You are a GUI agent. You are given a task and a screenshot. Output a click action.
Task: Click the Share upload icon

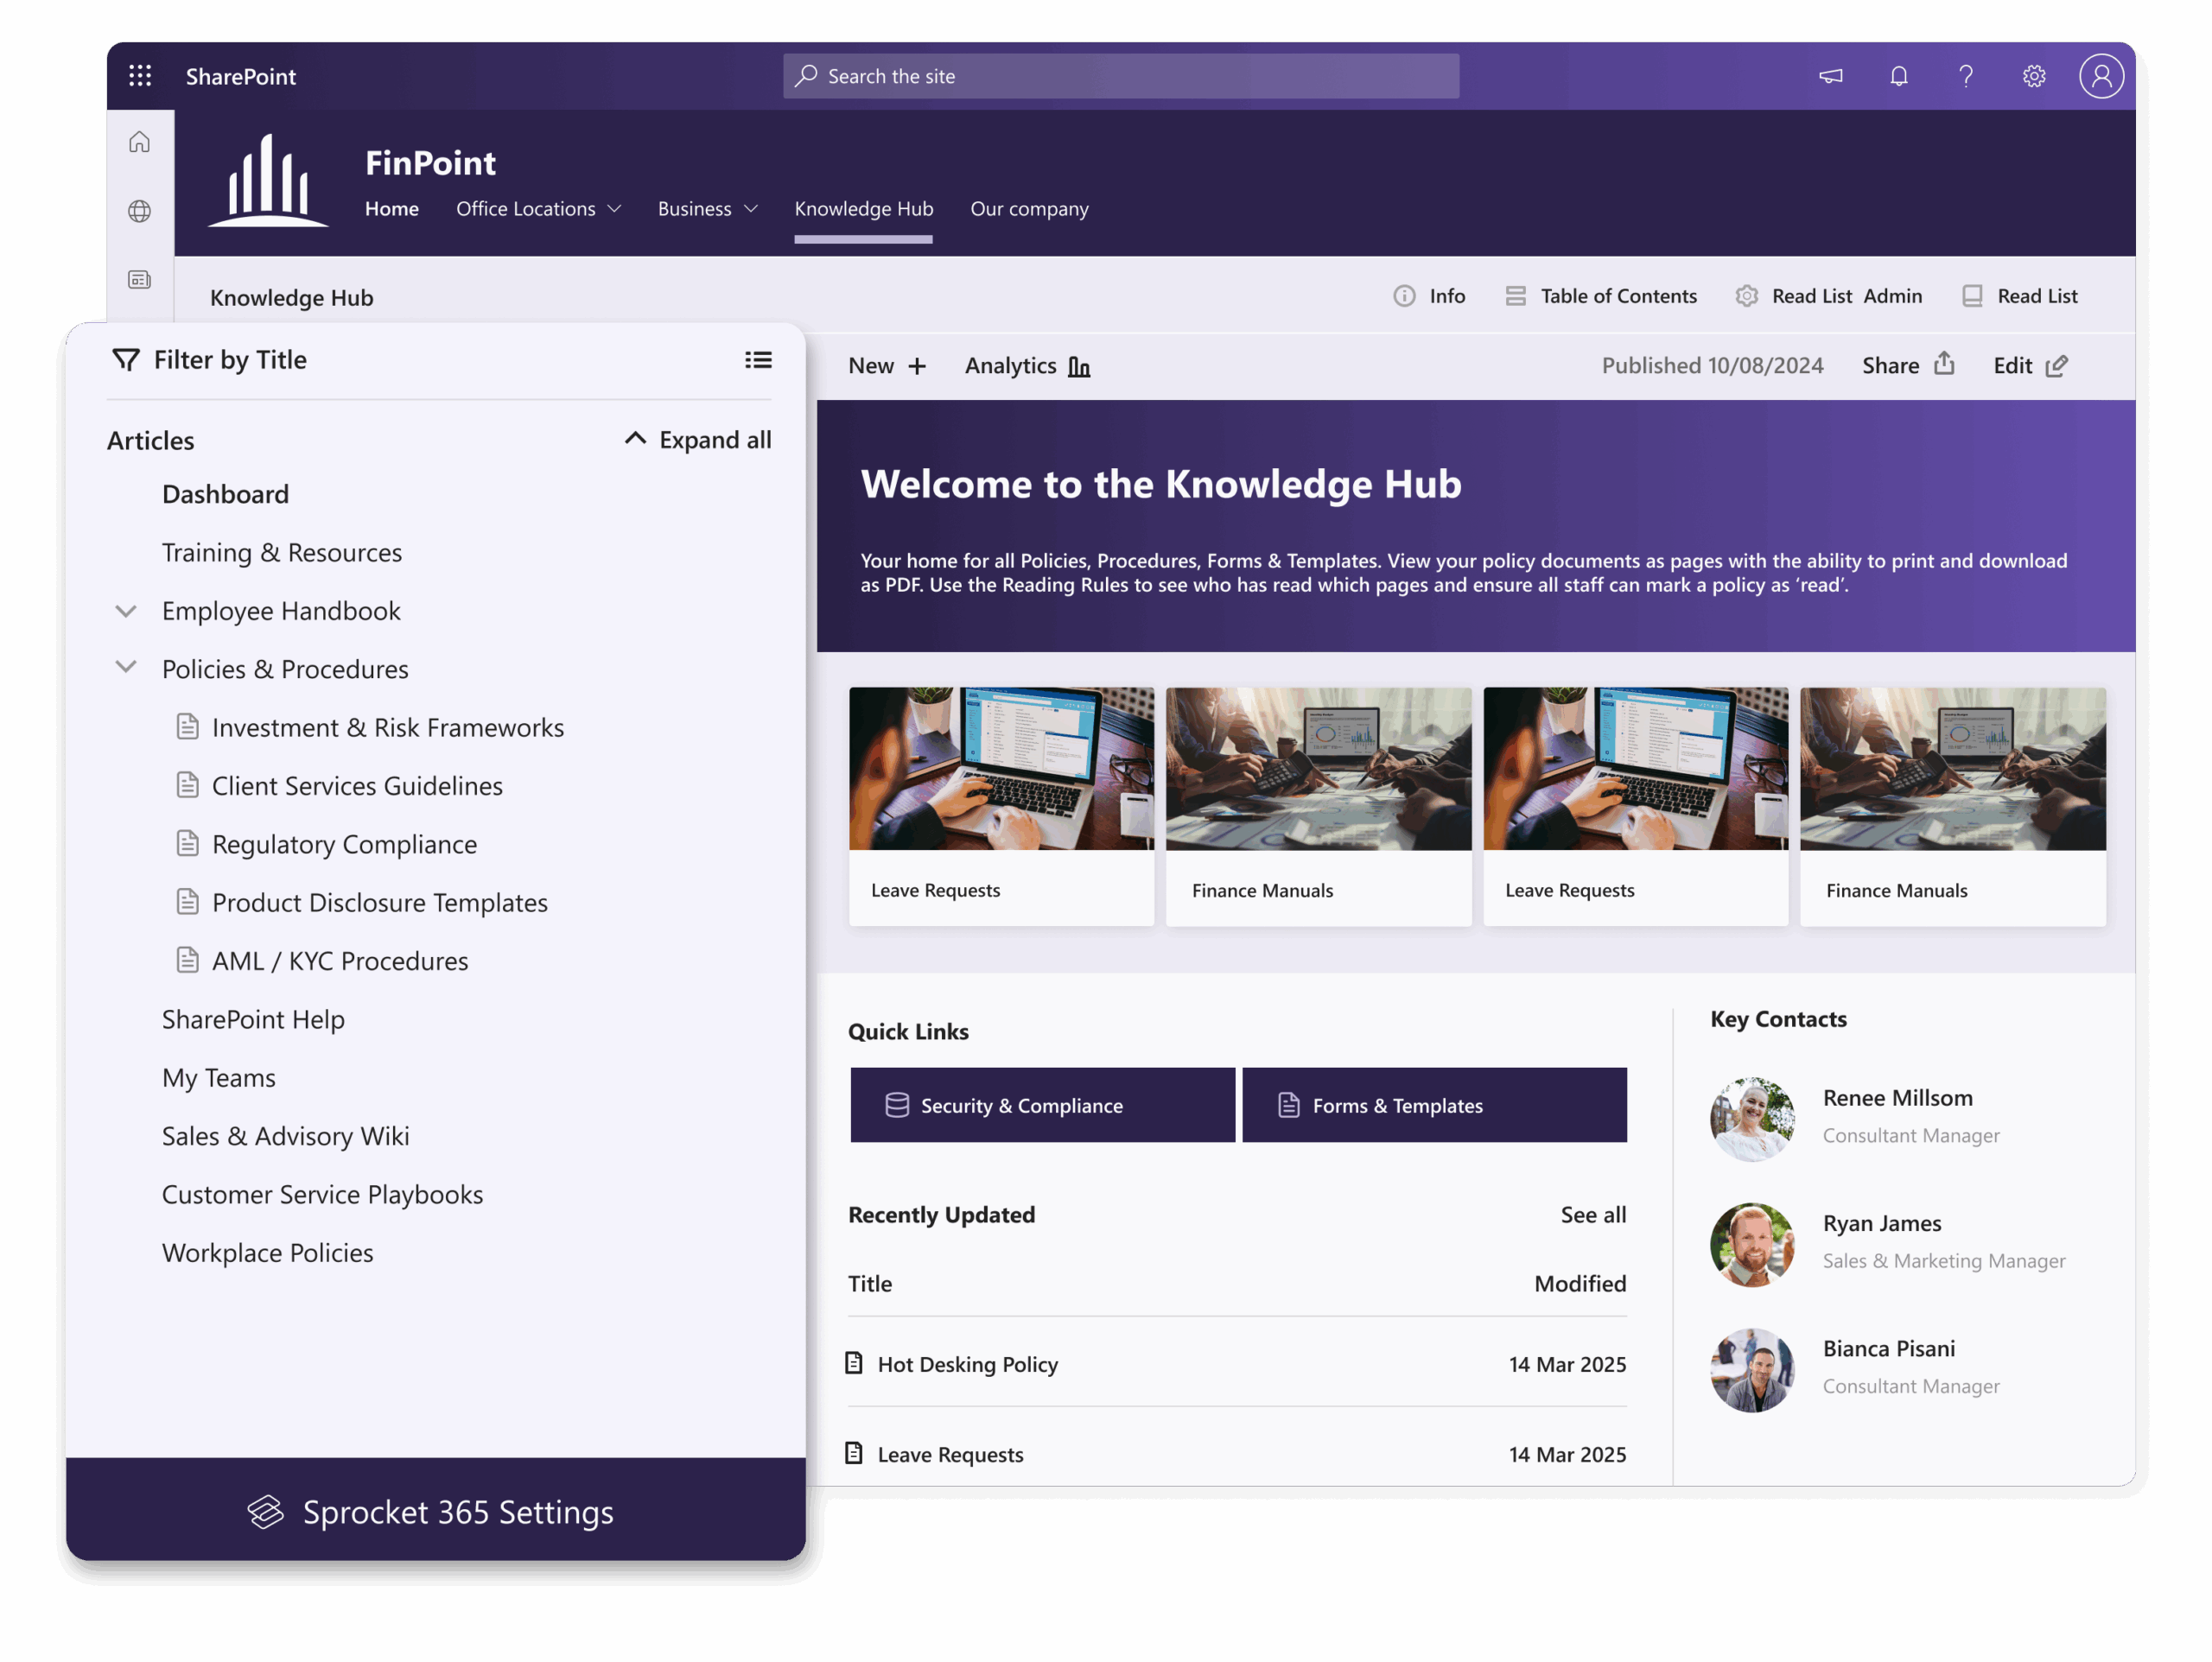coord(1944,365)
